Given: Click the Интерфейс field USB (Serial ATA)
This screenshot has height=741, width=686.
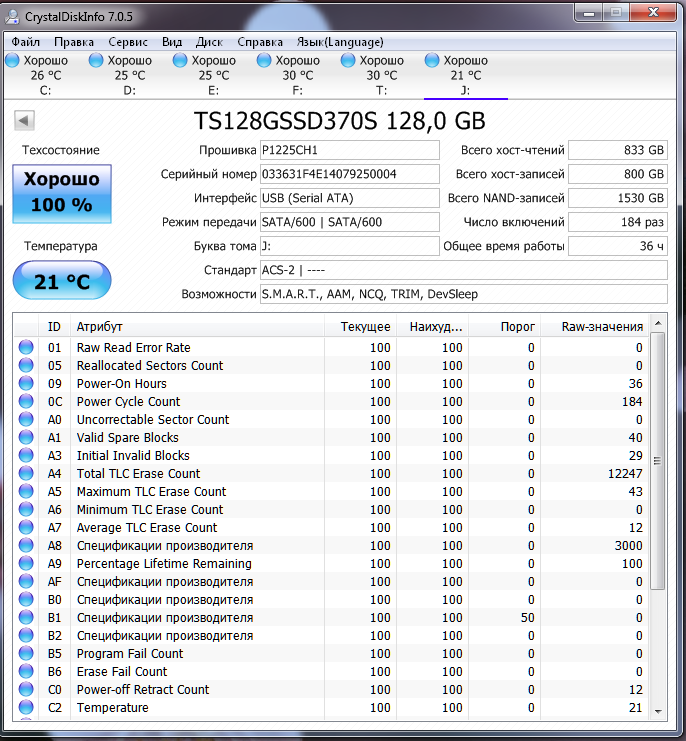Looking at the screenshot, I should pos(350,198).
